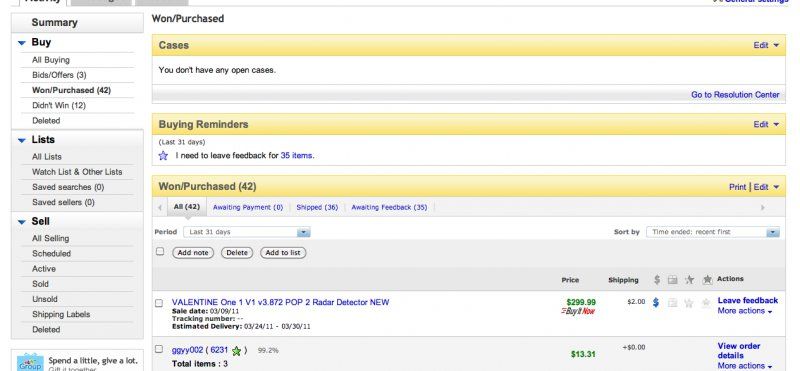Switch to the Shipped (36) tab
The width and height of the screenshot is (800, 371).
317,207
